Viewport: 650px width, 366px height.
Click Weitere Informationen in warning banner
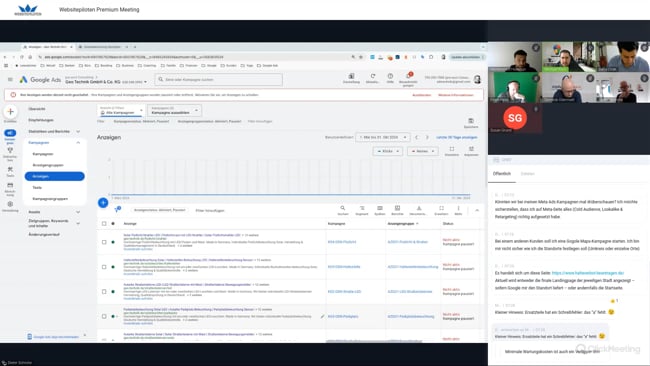(x=456, y=95)
